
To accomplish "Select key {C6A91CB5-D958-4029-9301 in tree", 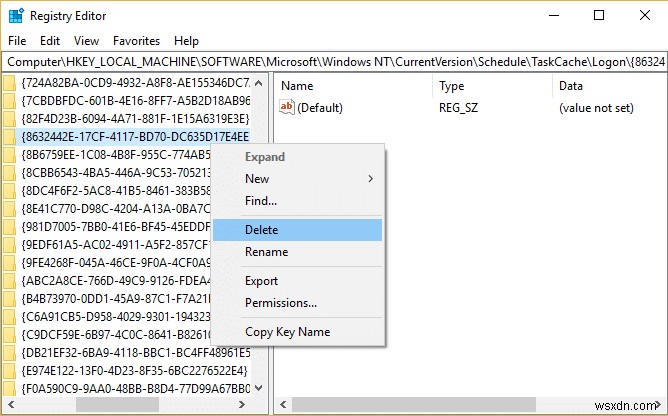I will pos(115,317).
